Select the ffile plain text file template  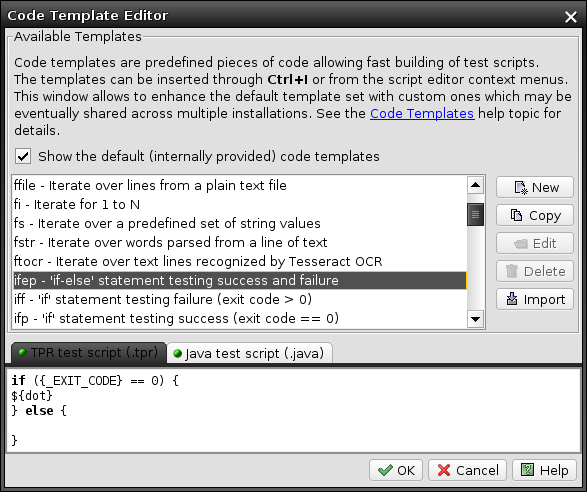(240, 185)
